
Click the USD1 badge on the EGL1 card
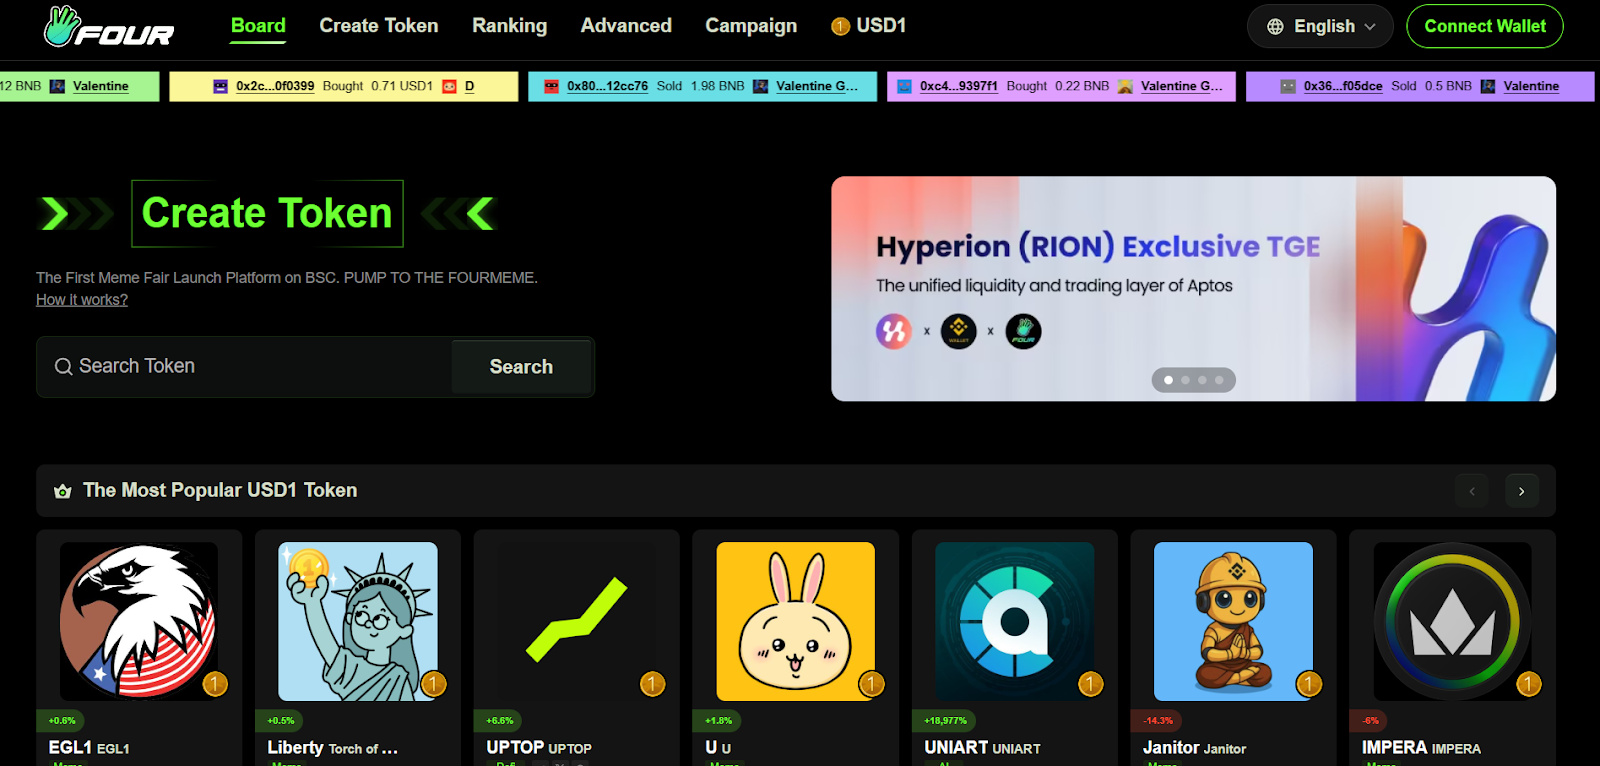click(x=215, y=684)
